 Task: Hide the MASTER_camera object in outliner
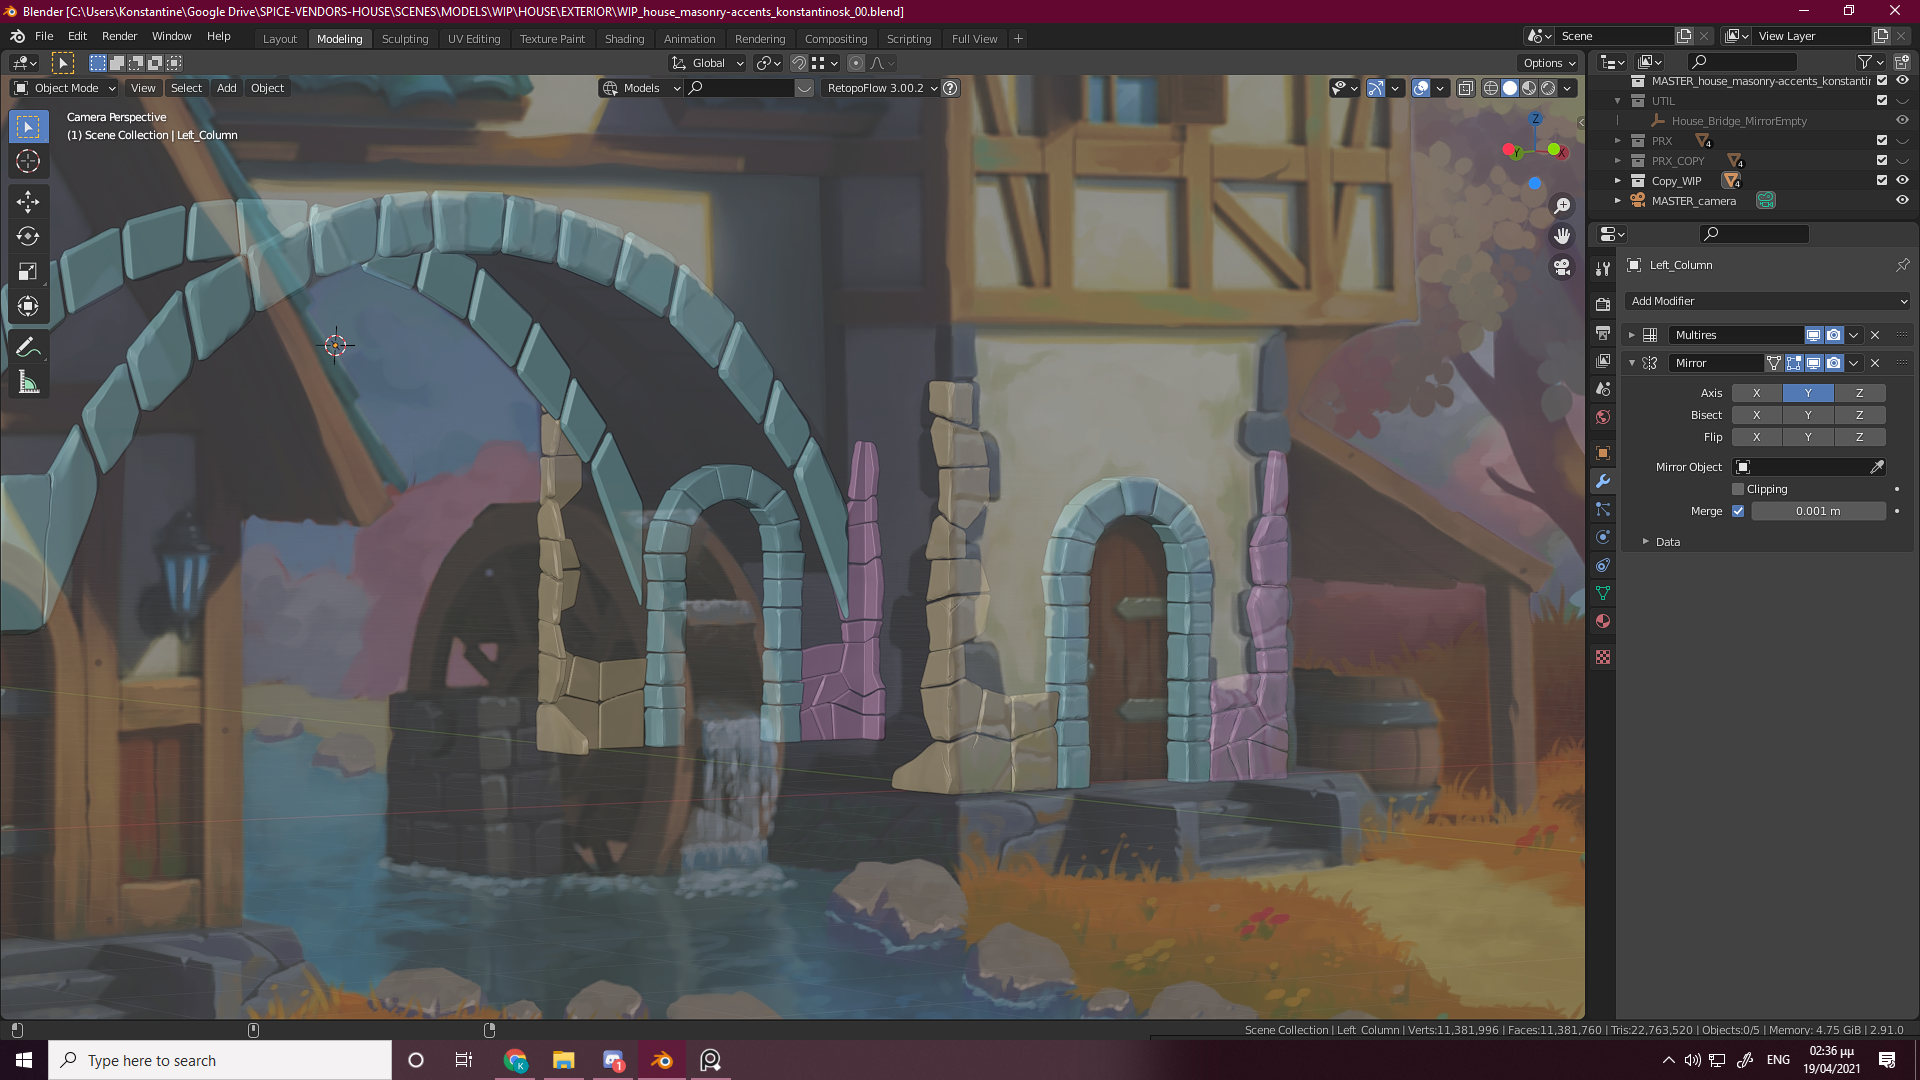(x=1902, y=200)
